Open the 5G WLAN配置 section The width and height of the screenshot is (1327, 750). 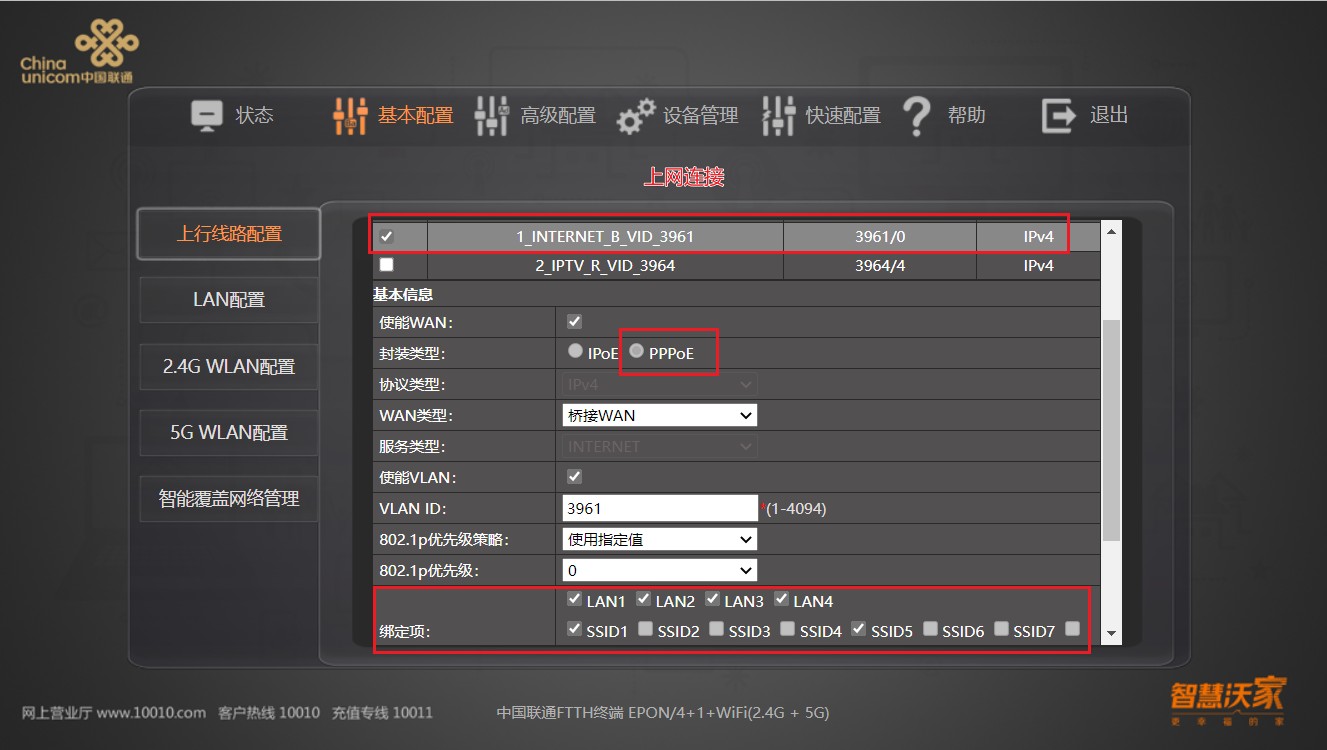point(228,432)
